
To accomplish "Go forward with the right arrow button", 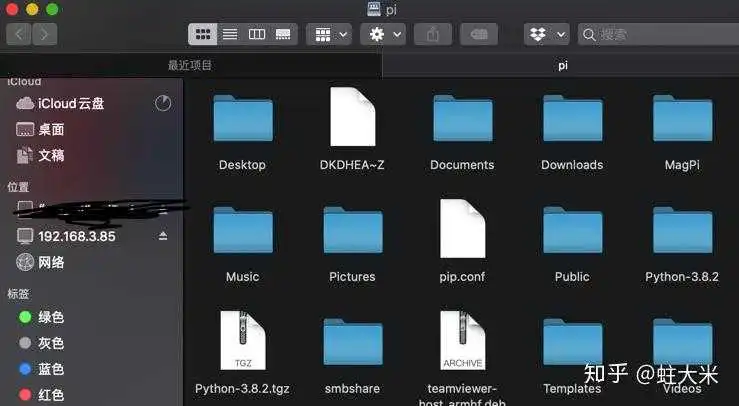I will (45, 34).
